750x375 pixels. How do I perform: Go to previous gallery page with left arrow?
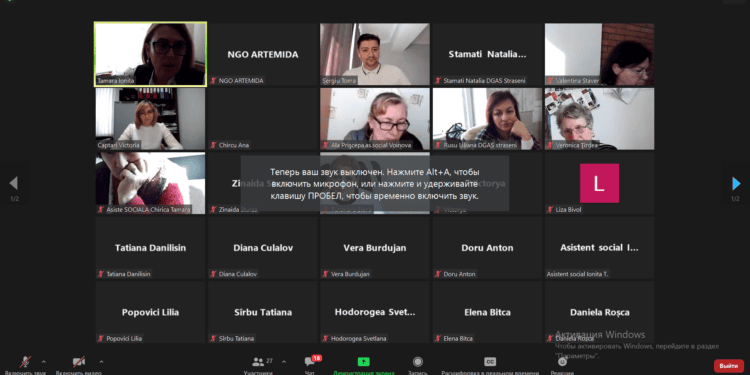(14, 183)
